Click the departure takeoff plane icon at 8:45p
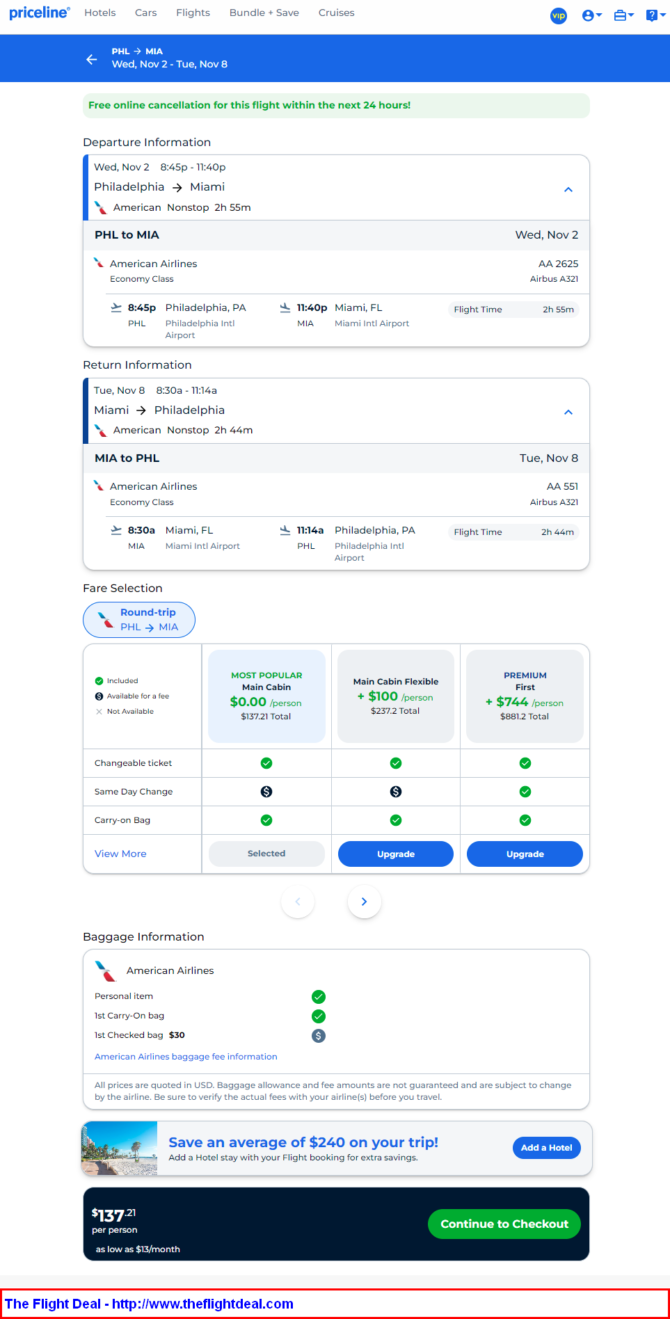 coord(117,307)
